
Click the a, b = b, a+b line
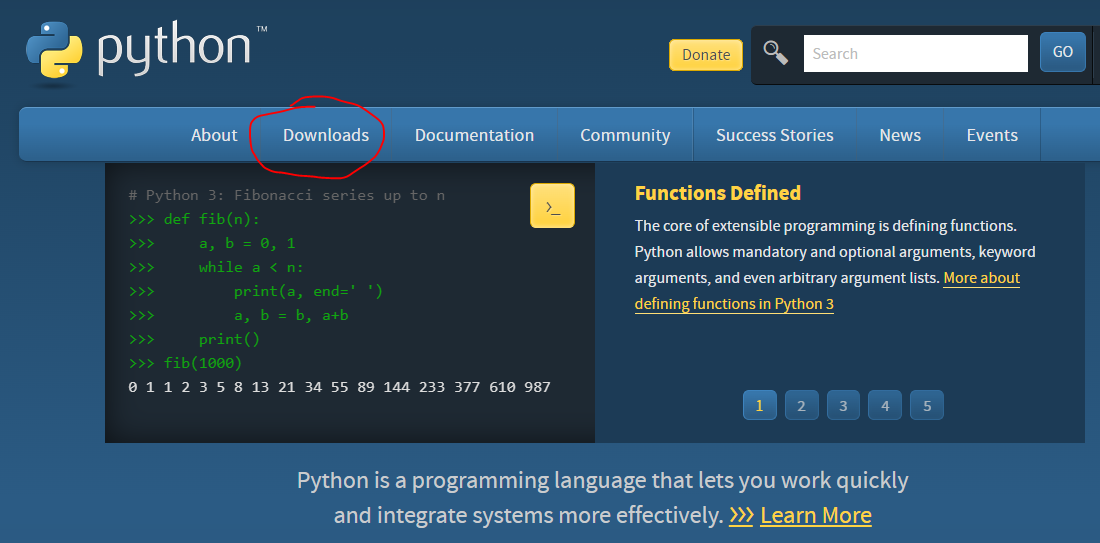click(x=239, y=316)
